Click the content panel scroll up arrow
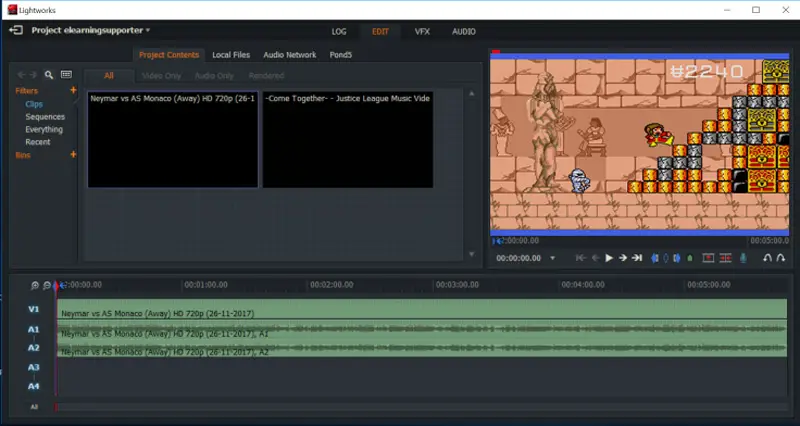The image size is (800, 426). [471, 94]
